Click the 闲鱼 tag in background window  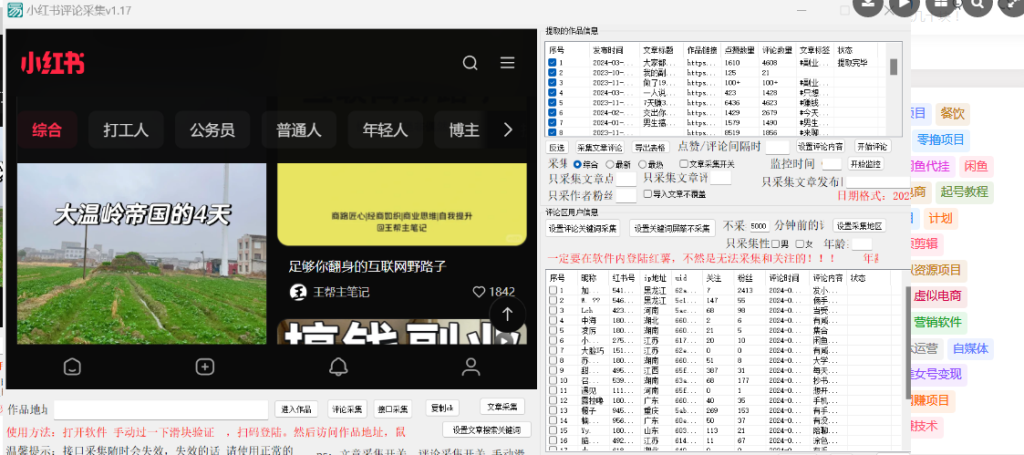[977, 166]
